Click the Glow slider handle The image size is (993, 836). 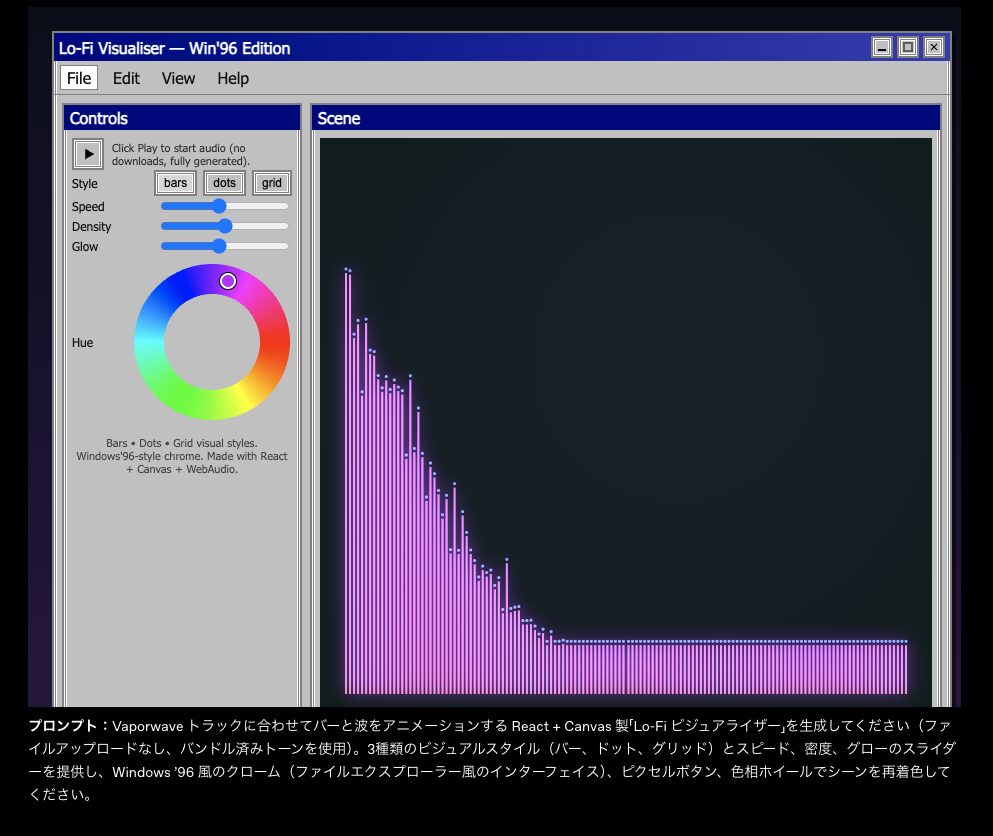[219, 246]
